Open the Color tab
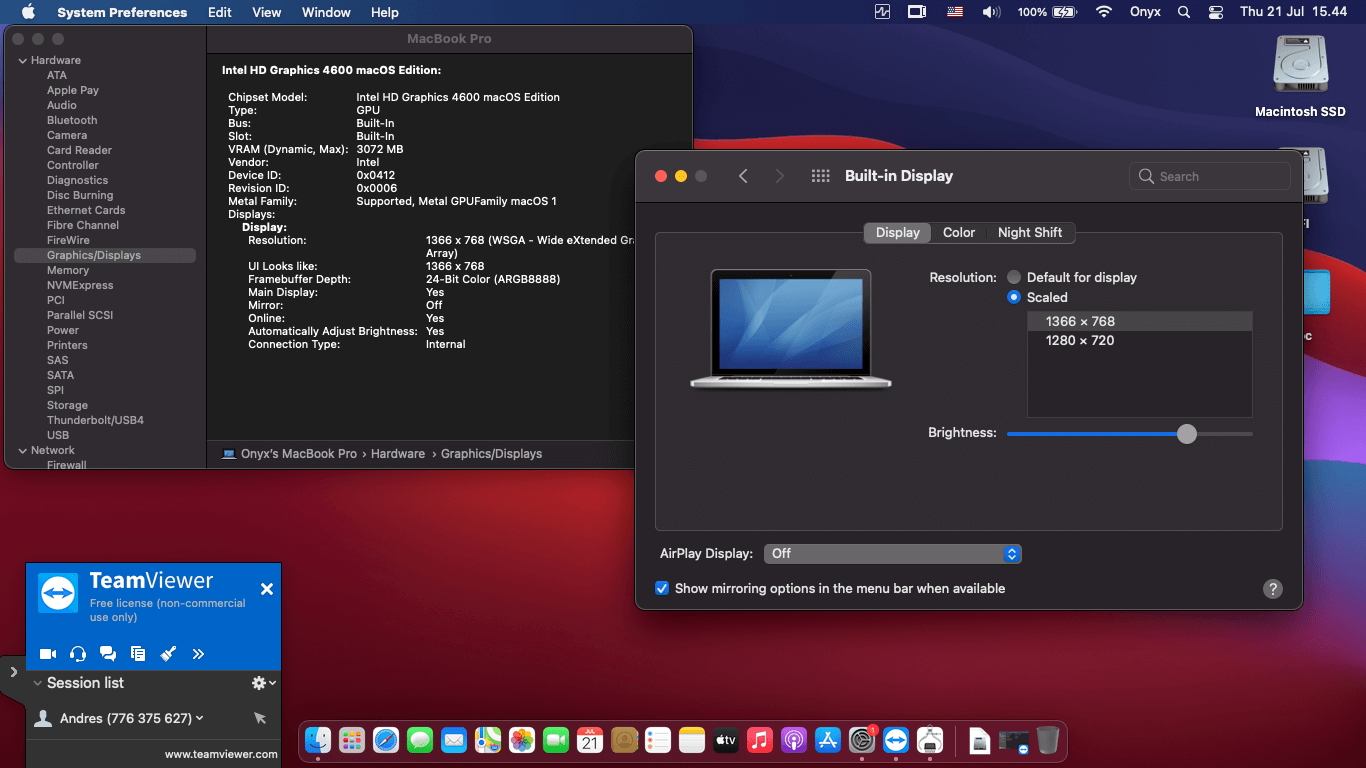 [x=958, y=232]
